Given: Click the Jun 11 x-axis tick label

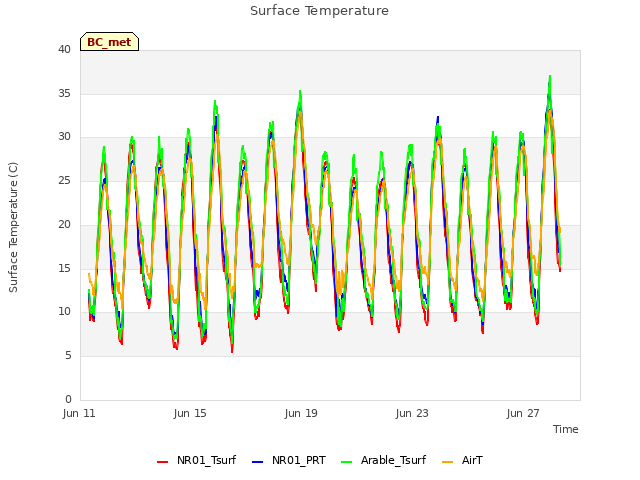Looking at the screenshot, I should coord(79,413).
